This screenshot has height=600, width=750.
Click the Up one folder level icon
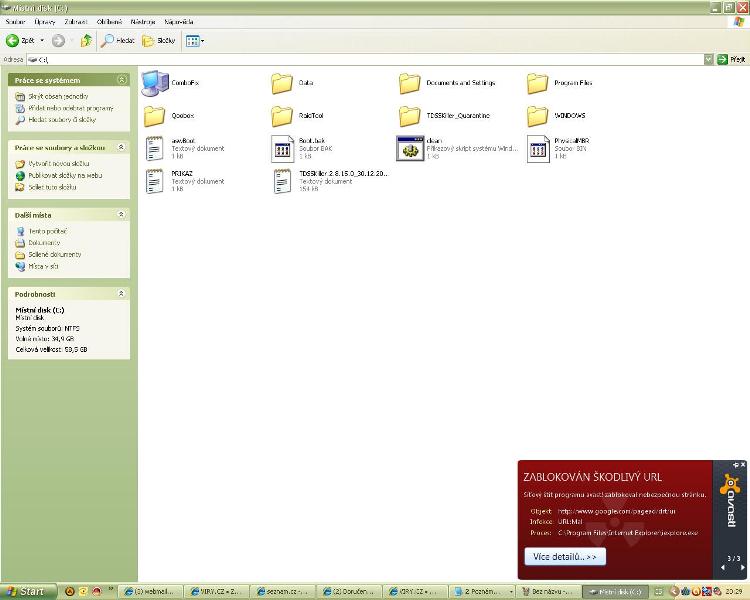[86, 41]
